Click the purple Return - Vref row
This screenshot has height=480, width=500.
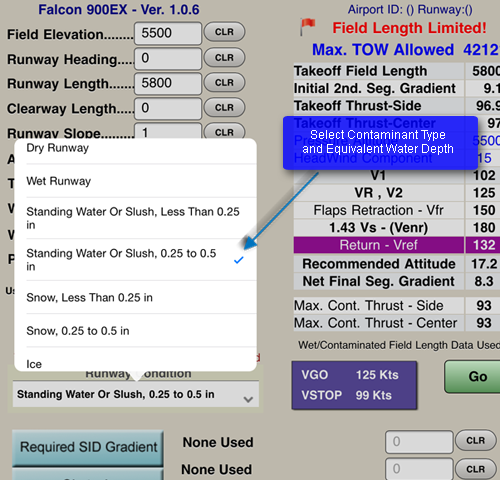click(397, 245)
